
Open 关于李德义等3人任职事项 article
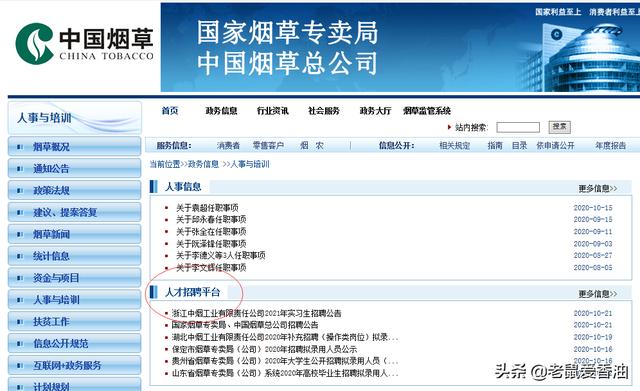pyautogui.click(x=220, y=255)
